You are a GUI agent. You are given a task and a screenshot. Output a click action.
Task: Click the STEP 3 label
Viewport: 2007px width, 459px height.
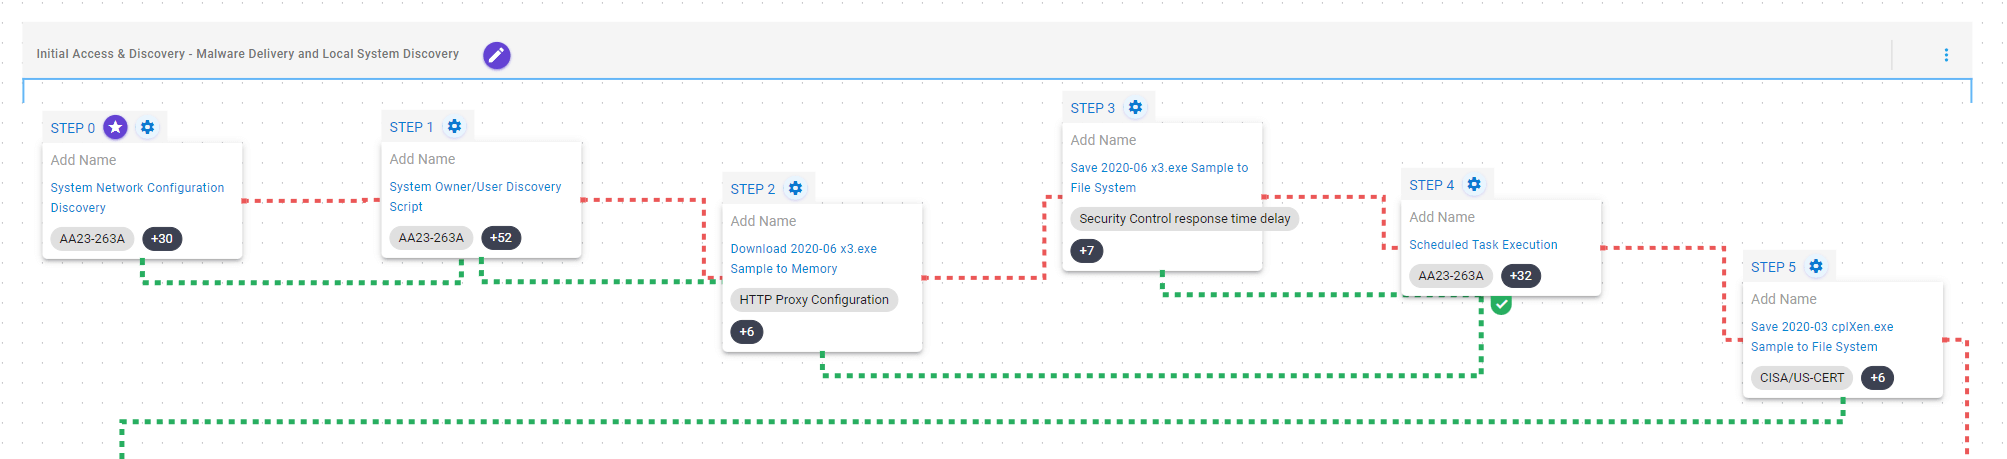pos(1092,108)
